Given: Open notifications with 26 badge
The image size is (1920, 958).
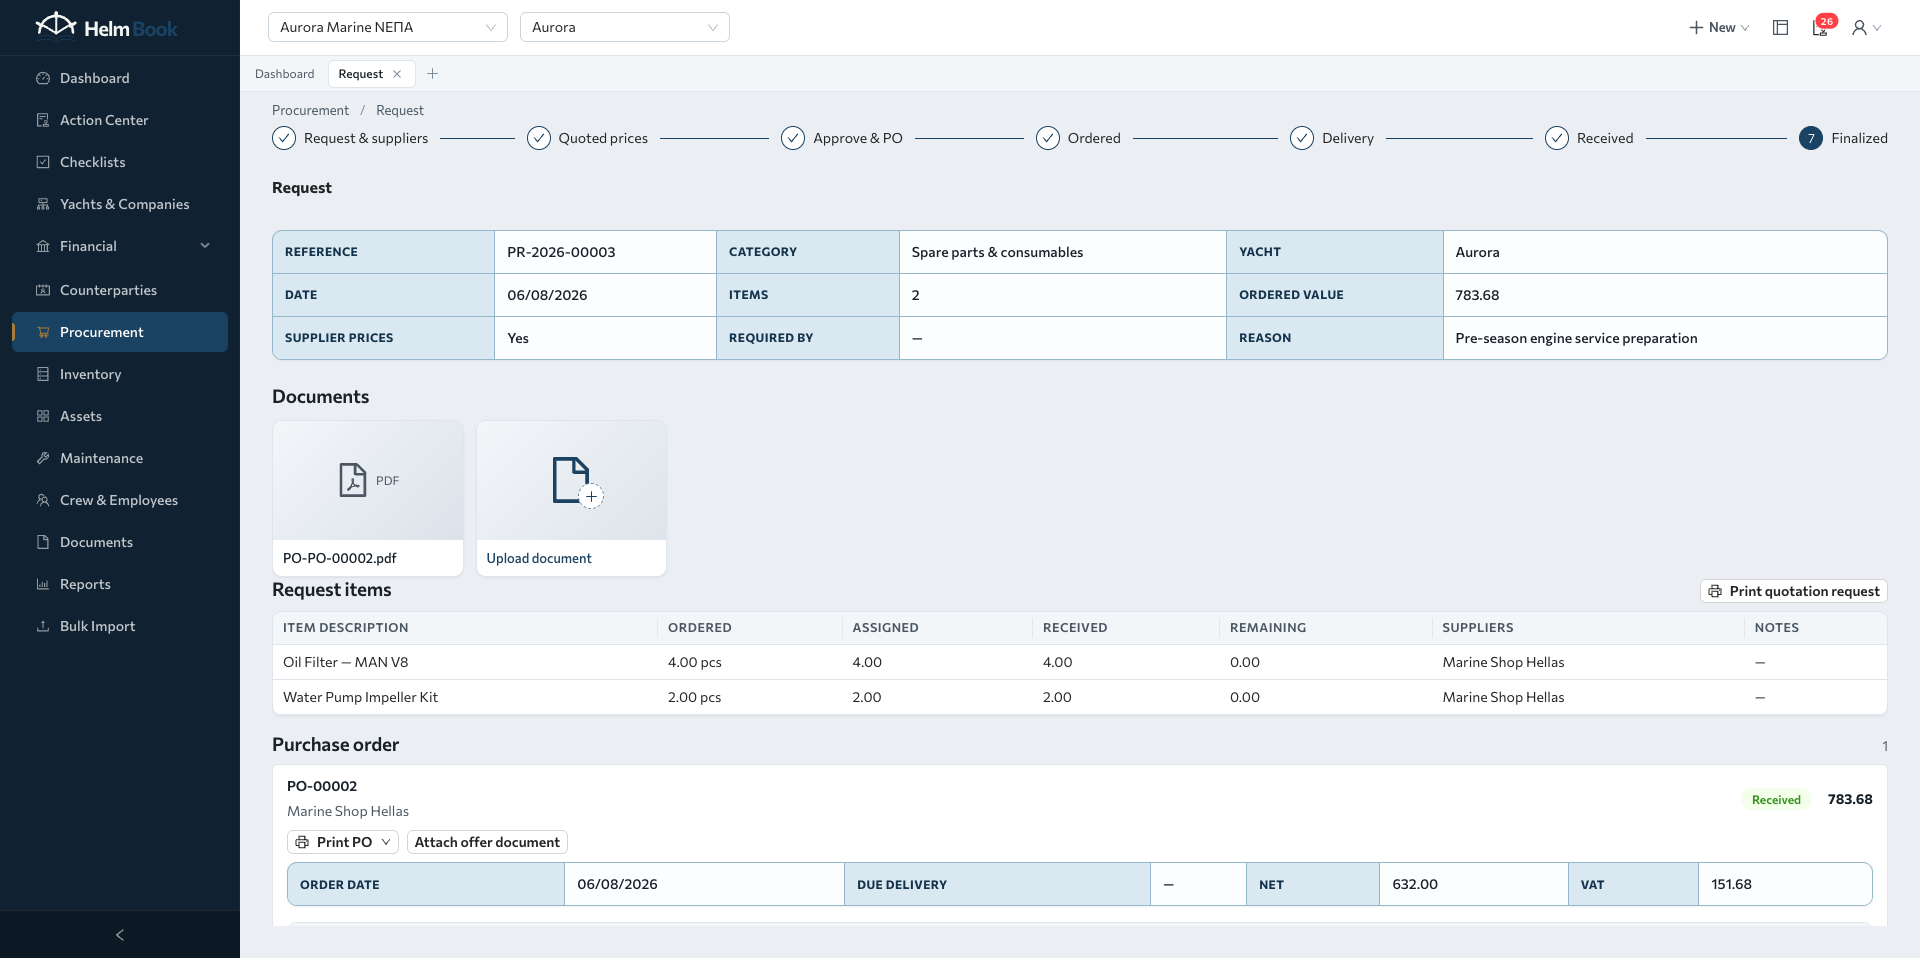Looking at the screenshot, I should [1821, 27].
